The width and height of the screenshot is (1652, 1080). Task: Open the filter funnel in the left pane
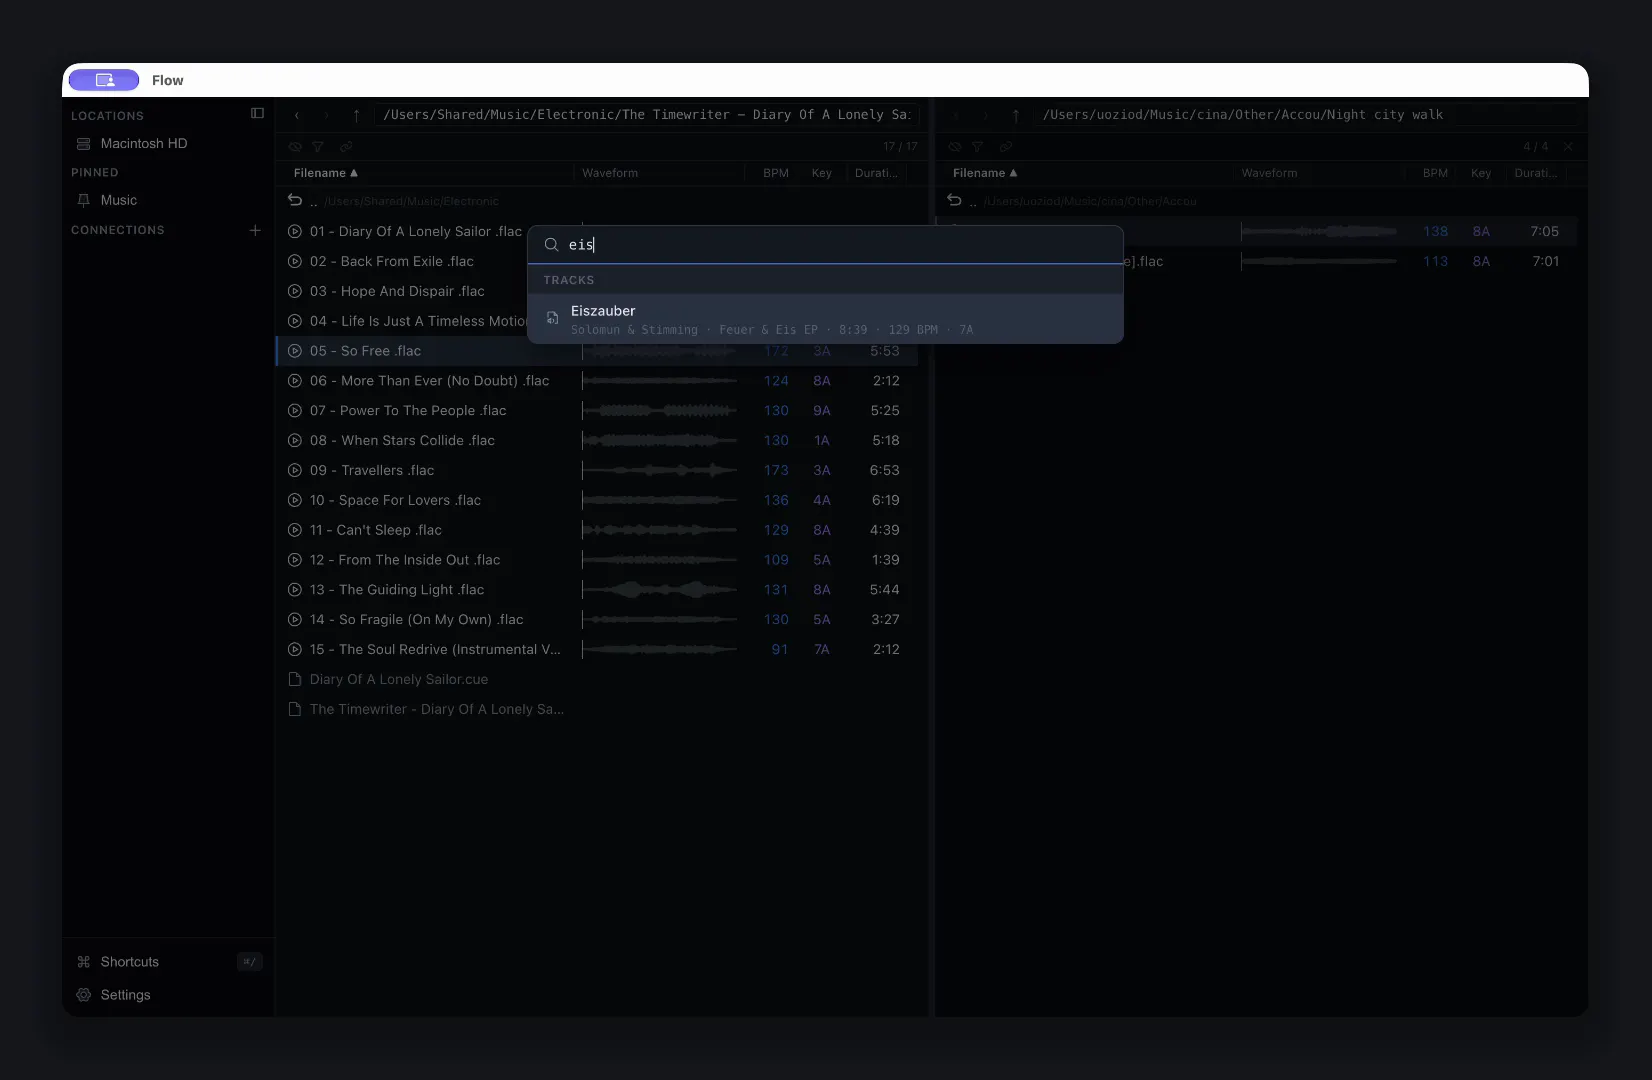coord(318,146)
